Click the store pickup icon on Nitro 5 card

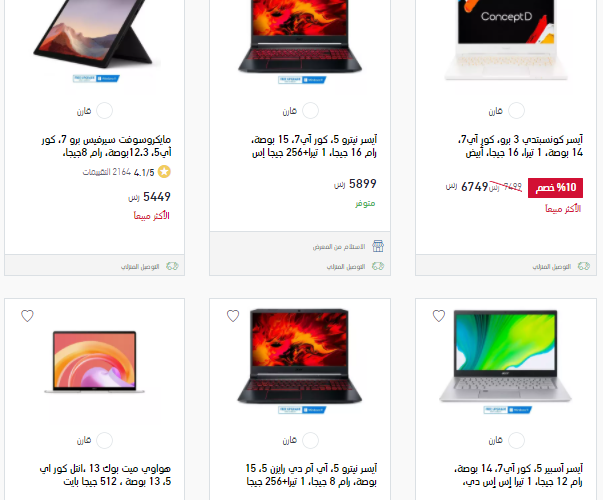tap(378, 246)
